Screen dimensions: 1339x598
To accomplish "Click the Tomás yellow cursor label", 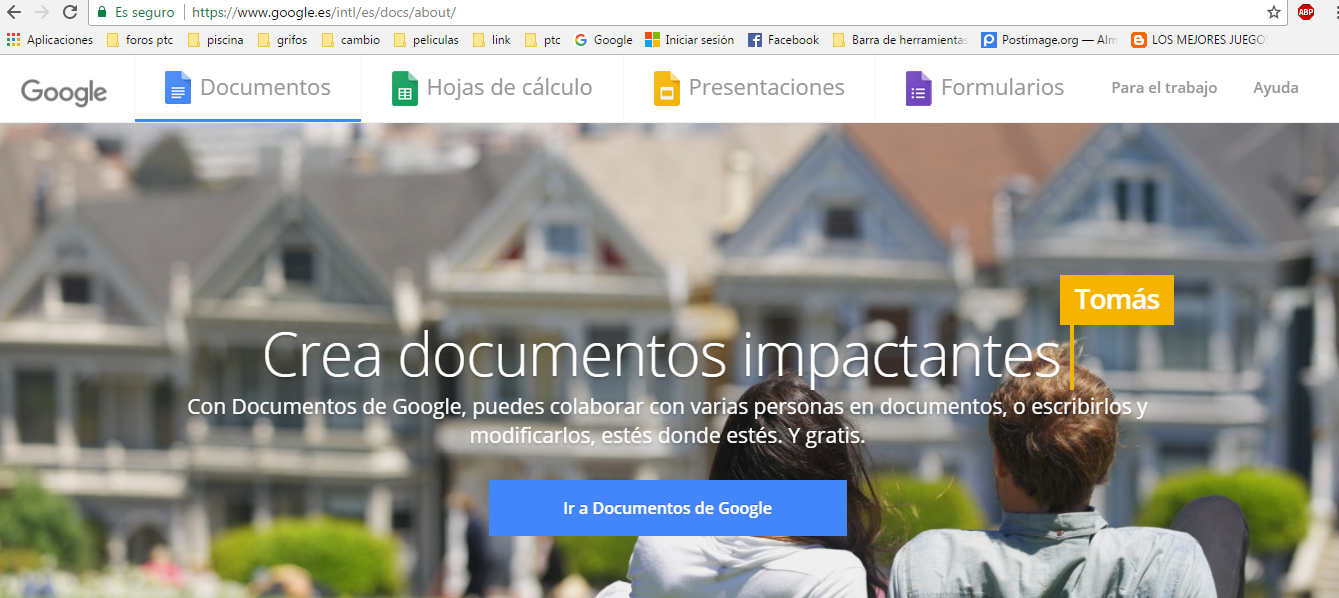I will tap(1117, 299).
